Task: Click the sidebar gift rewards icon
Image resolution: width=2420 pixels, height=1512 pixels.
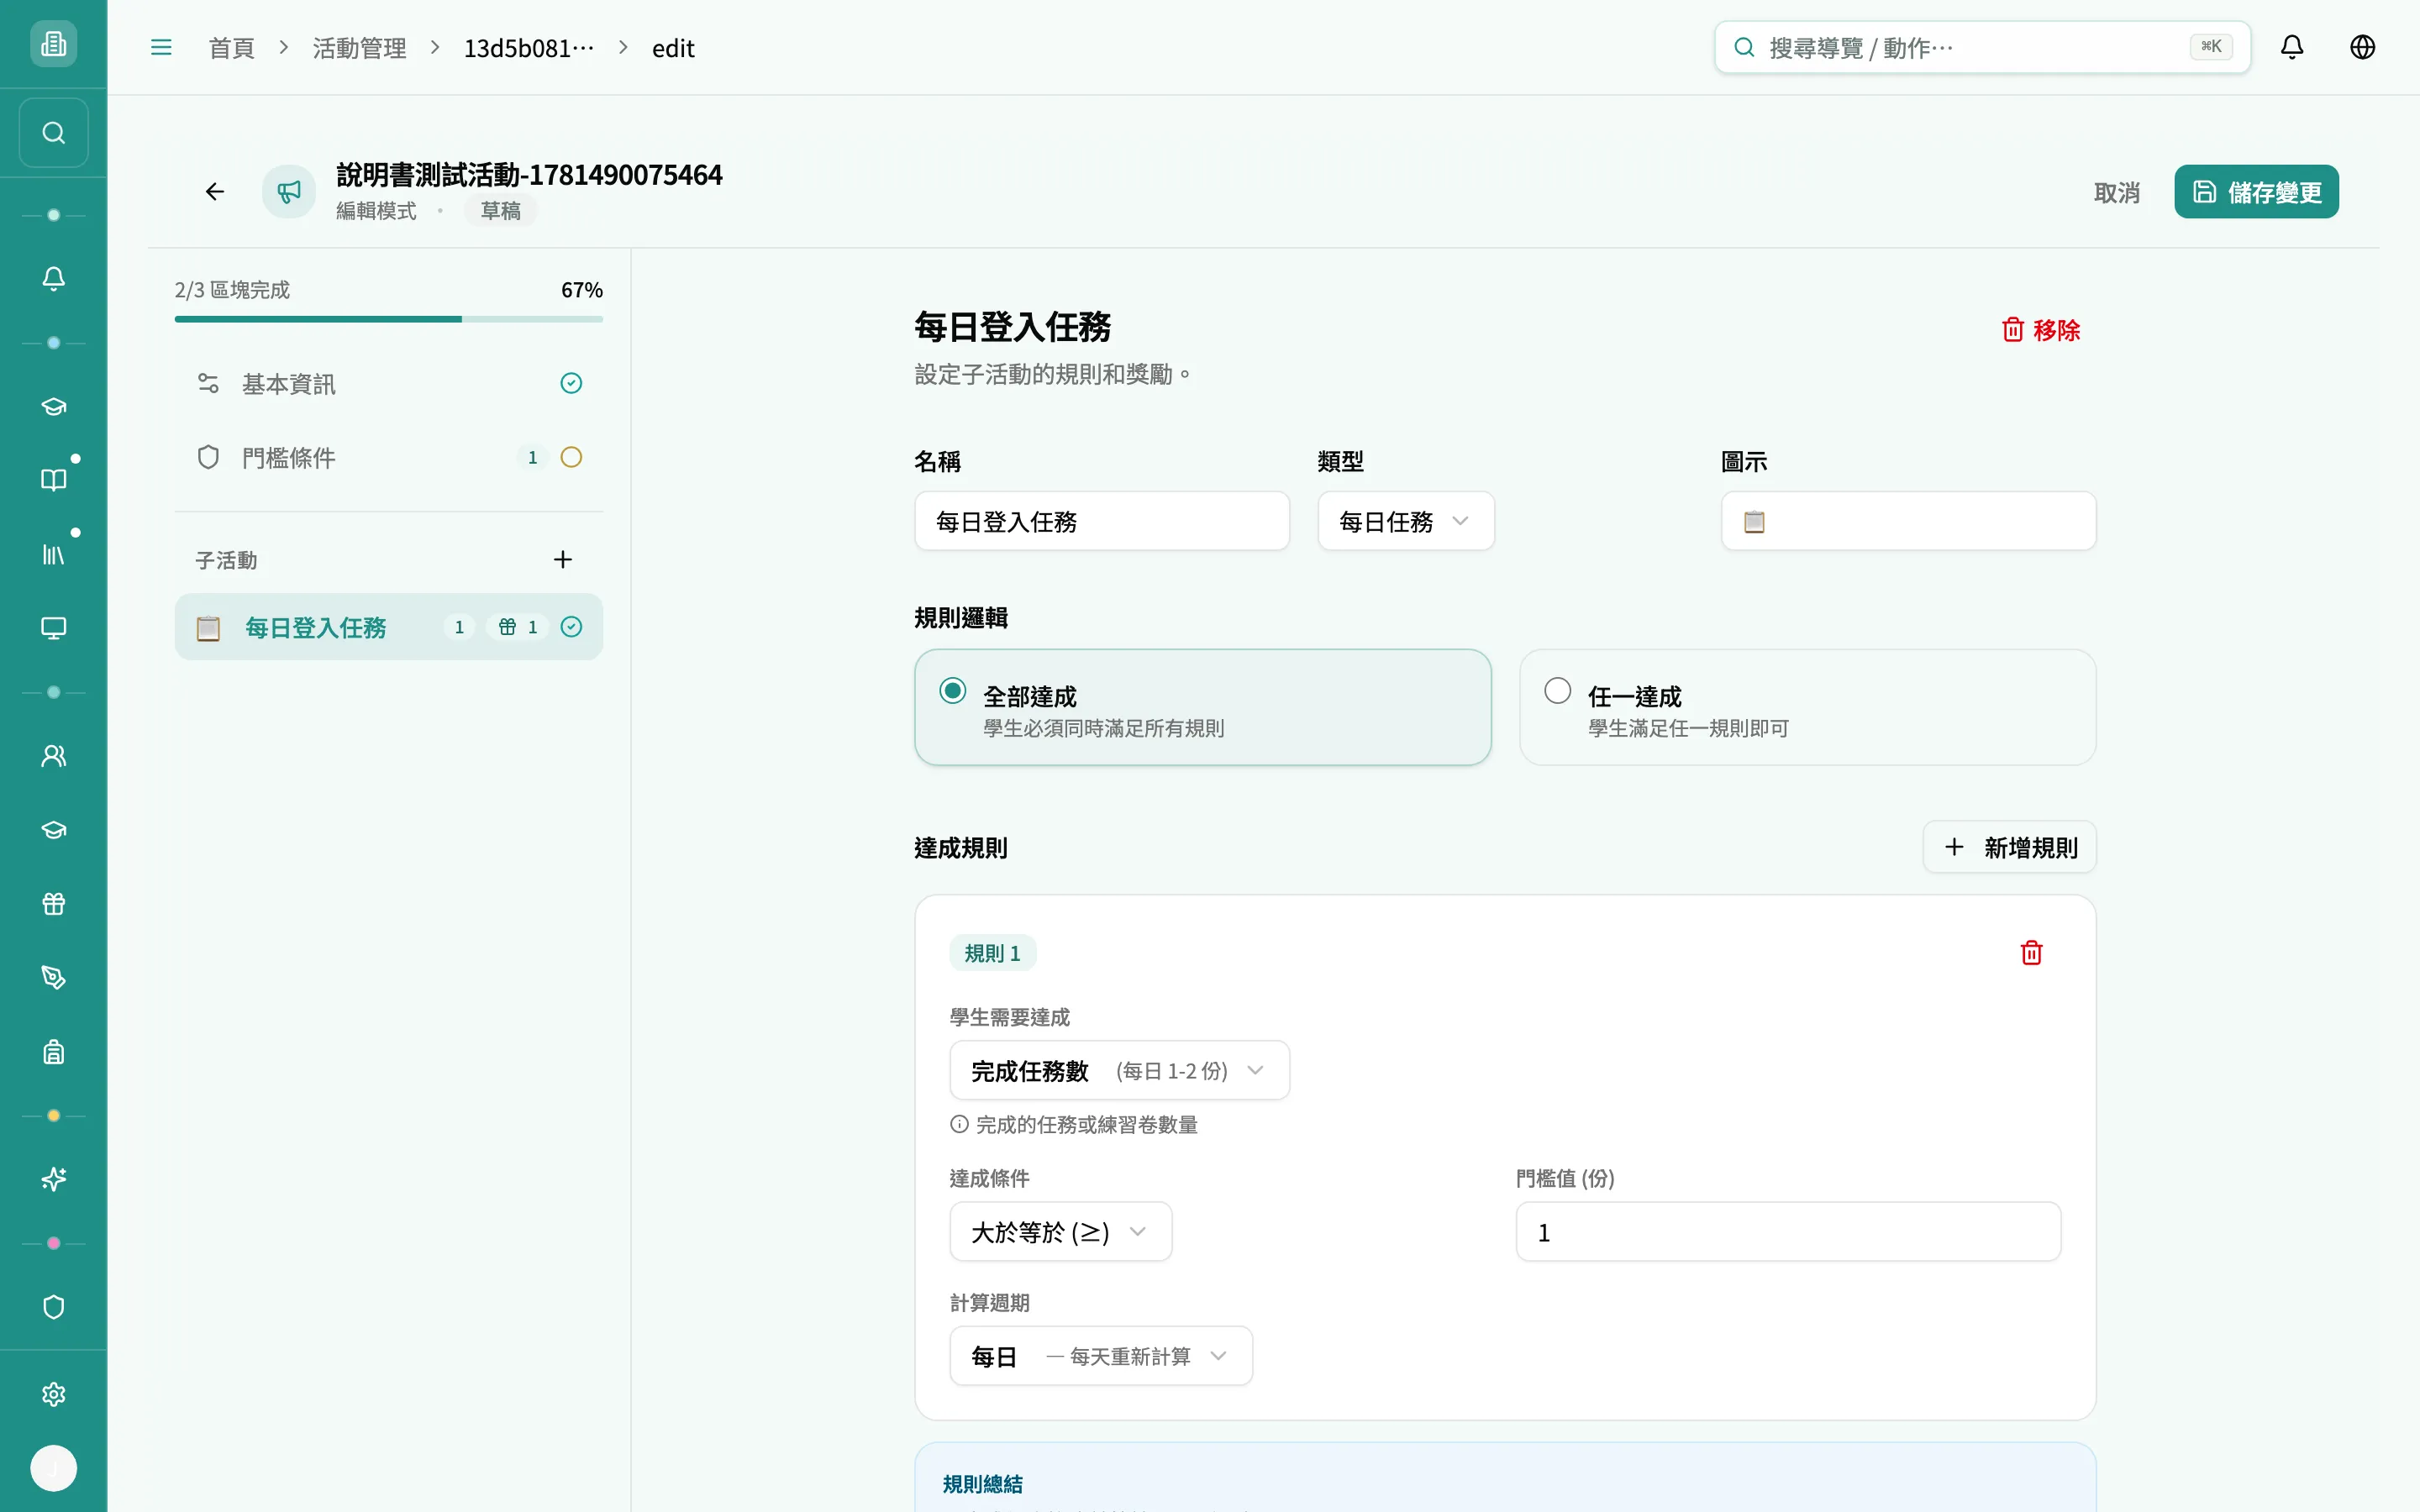Action: 53,904
